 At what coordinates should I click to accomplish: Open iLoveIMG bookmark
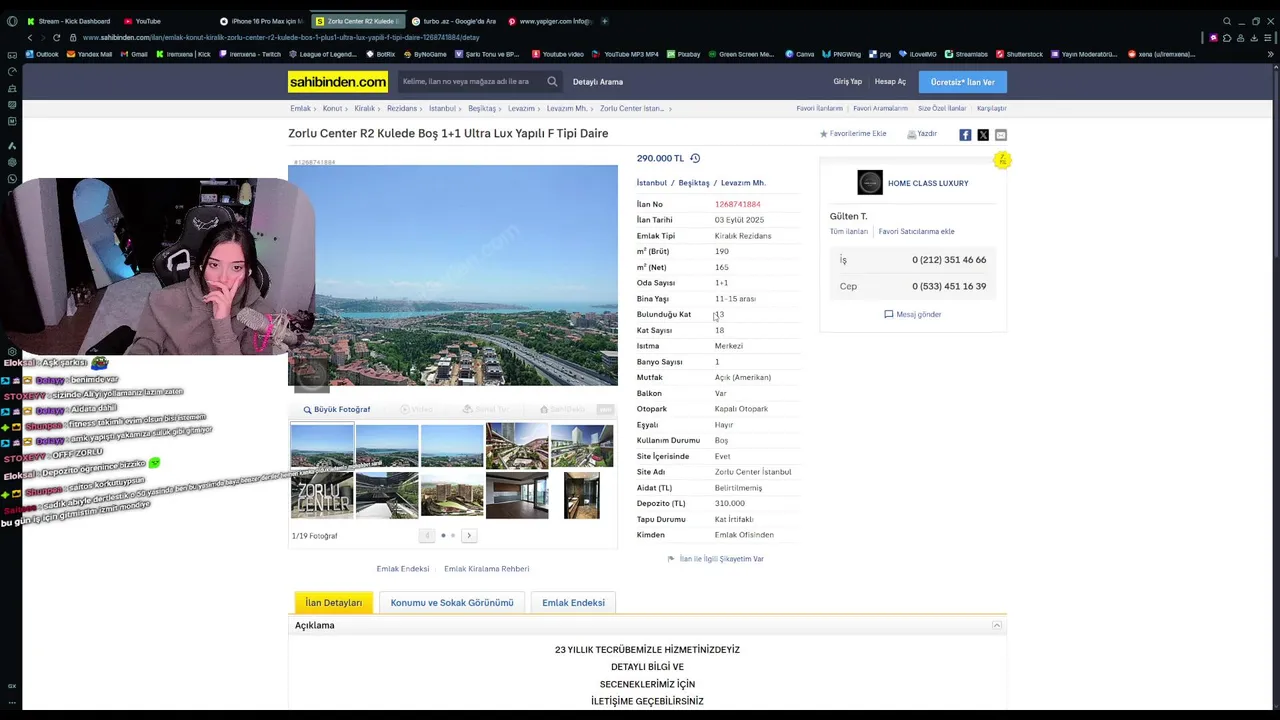click(917, 54)
